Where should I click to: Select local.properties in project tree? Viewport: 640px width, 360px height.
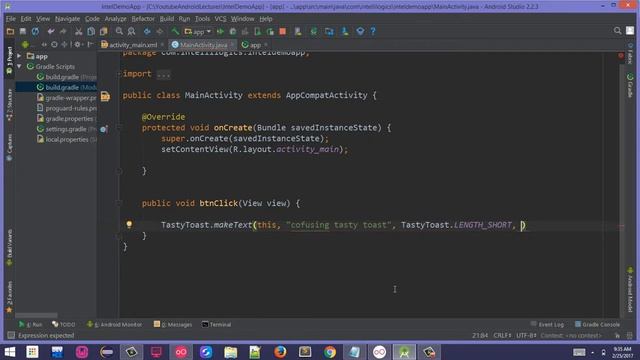[67, 139]
